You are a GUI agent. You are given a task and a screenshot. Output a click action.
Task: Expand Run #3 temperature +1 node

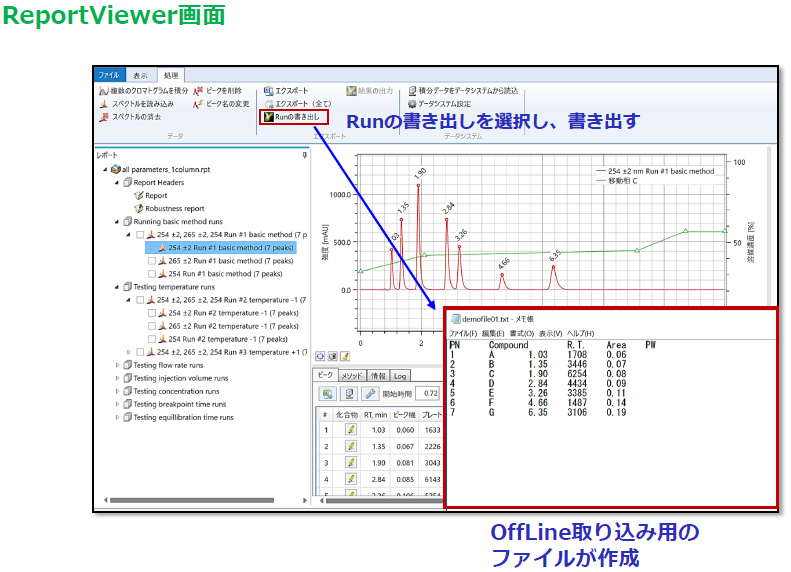pos(129,352)
